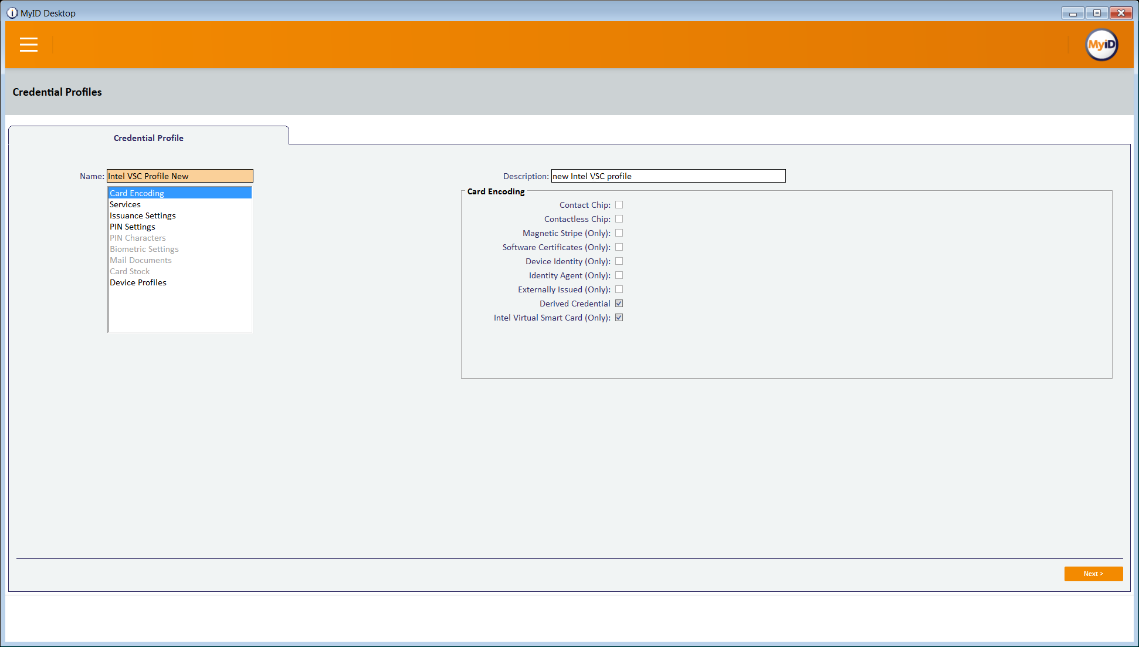1139x647 pixels.
Task: Click the grayed Biometric Settings entry
Action: tap(180, 249)
